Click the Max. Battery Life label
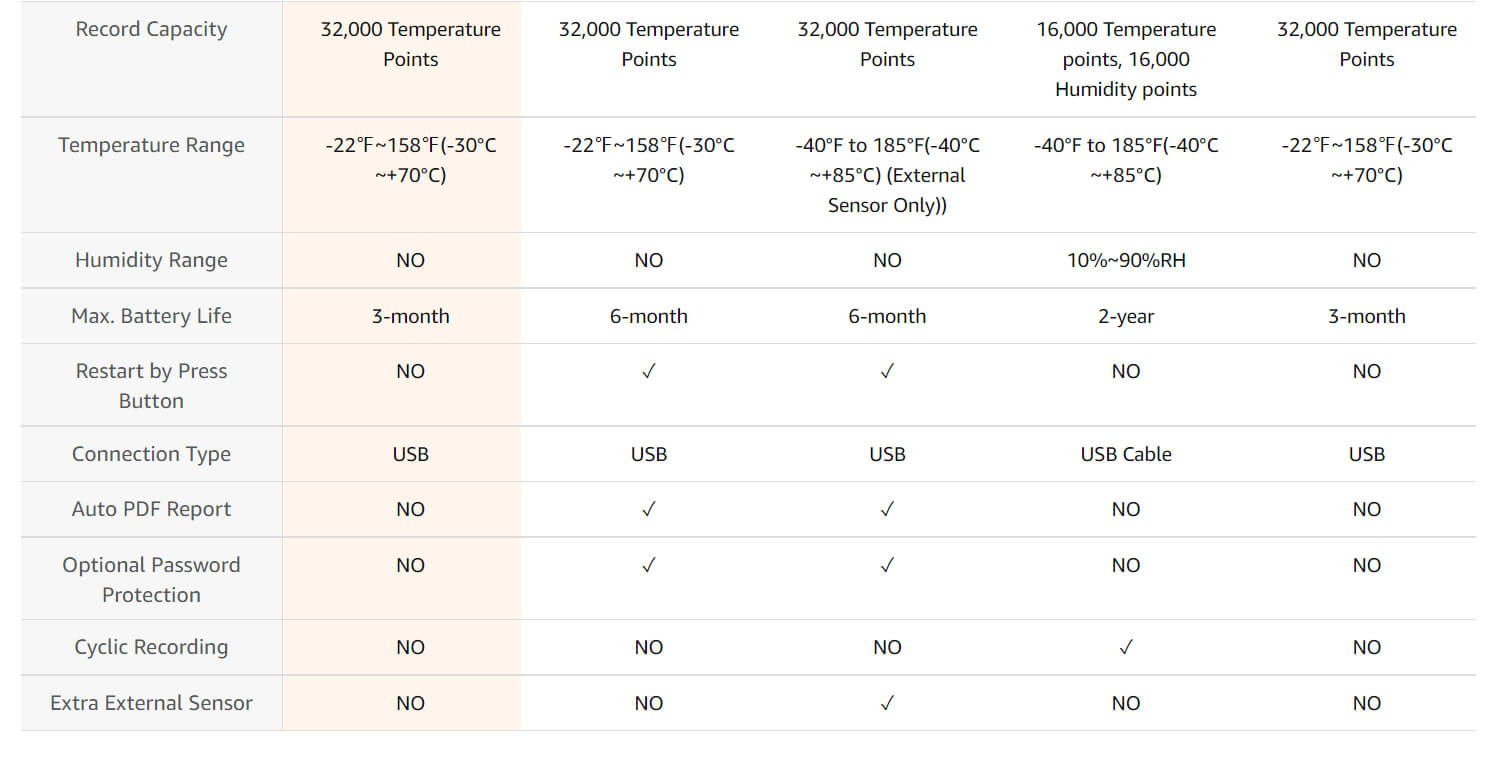The image size is (1492, 768). click(x=151, y=316)
